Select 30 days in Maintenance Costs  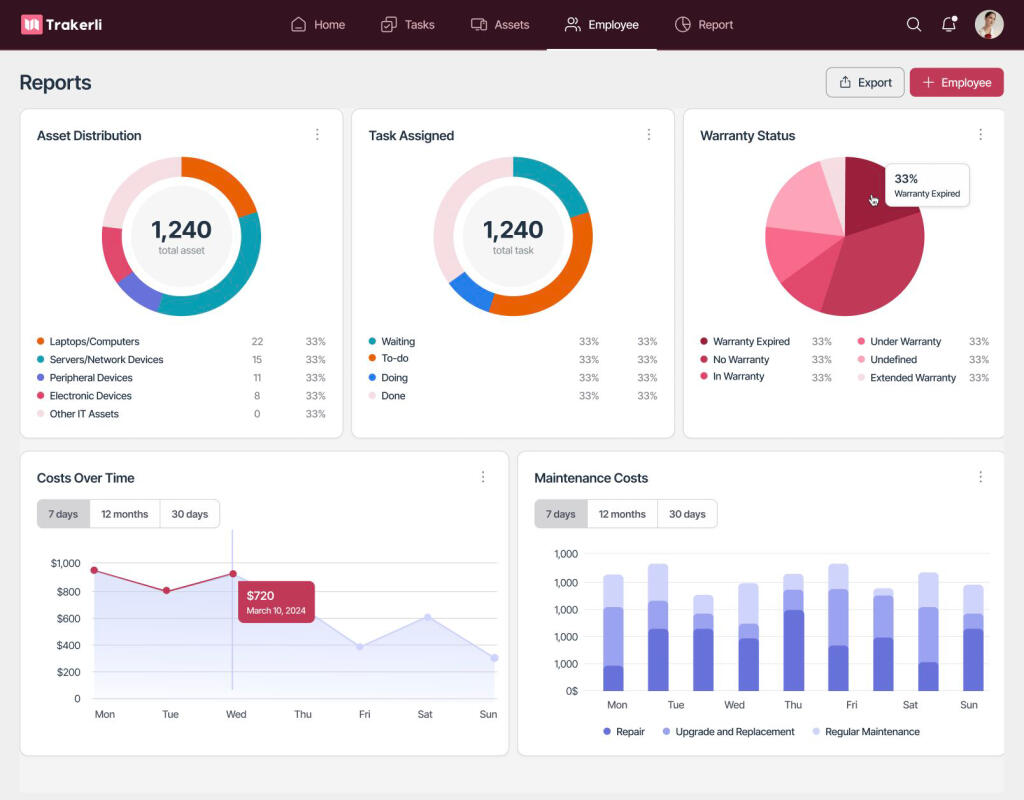click(687, 514)
